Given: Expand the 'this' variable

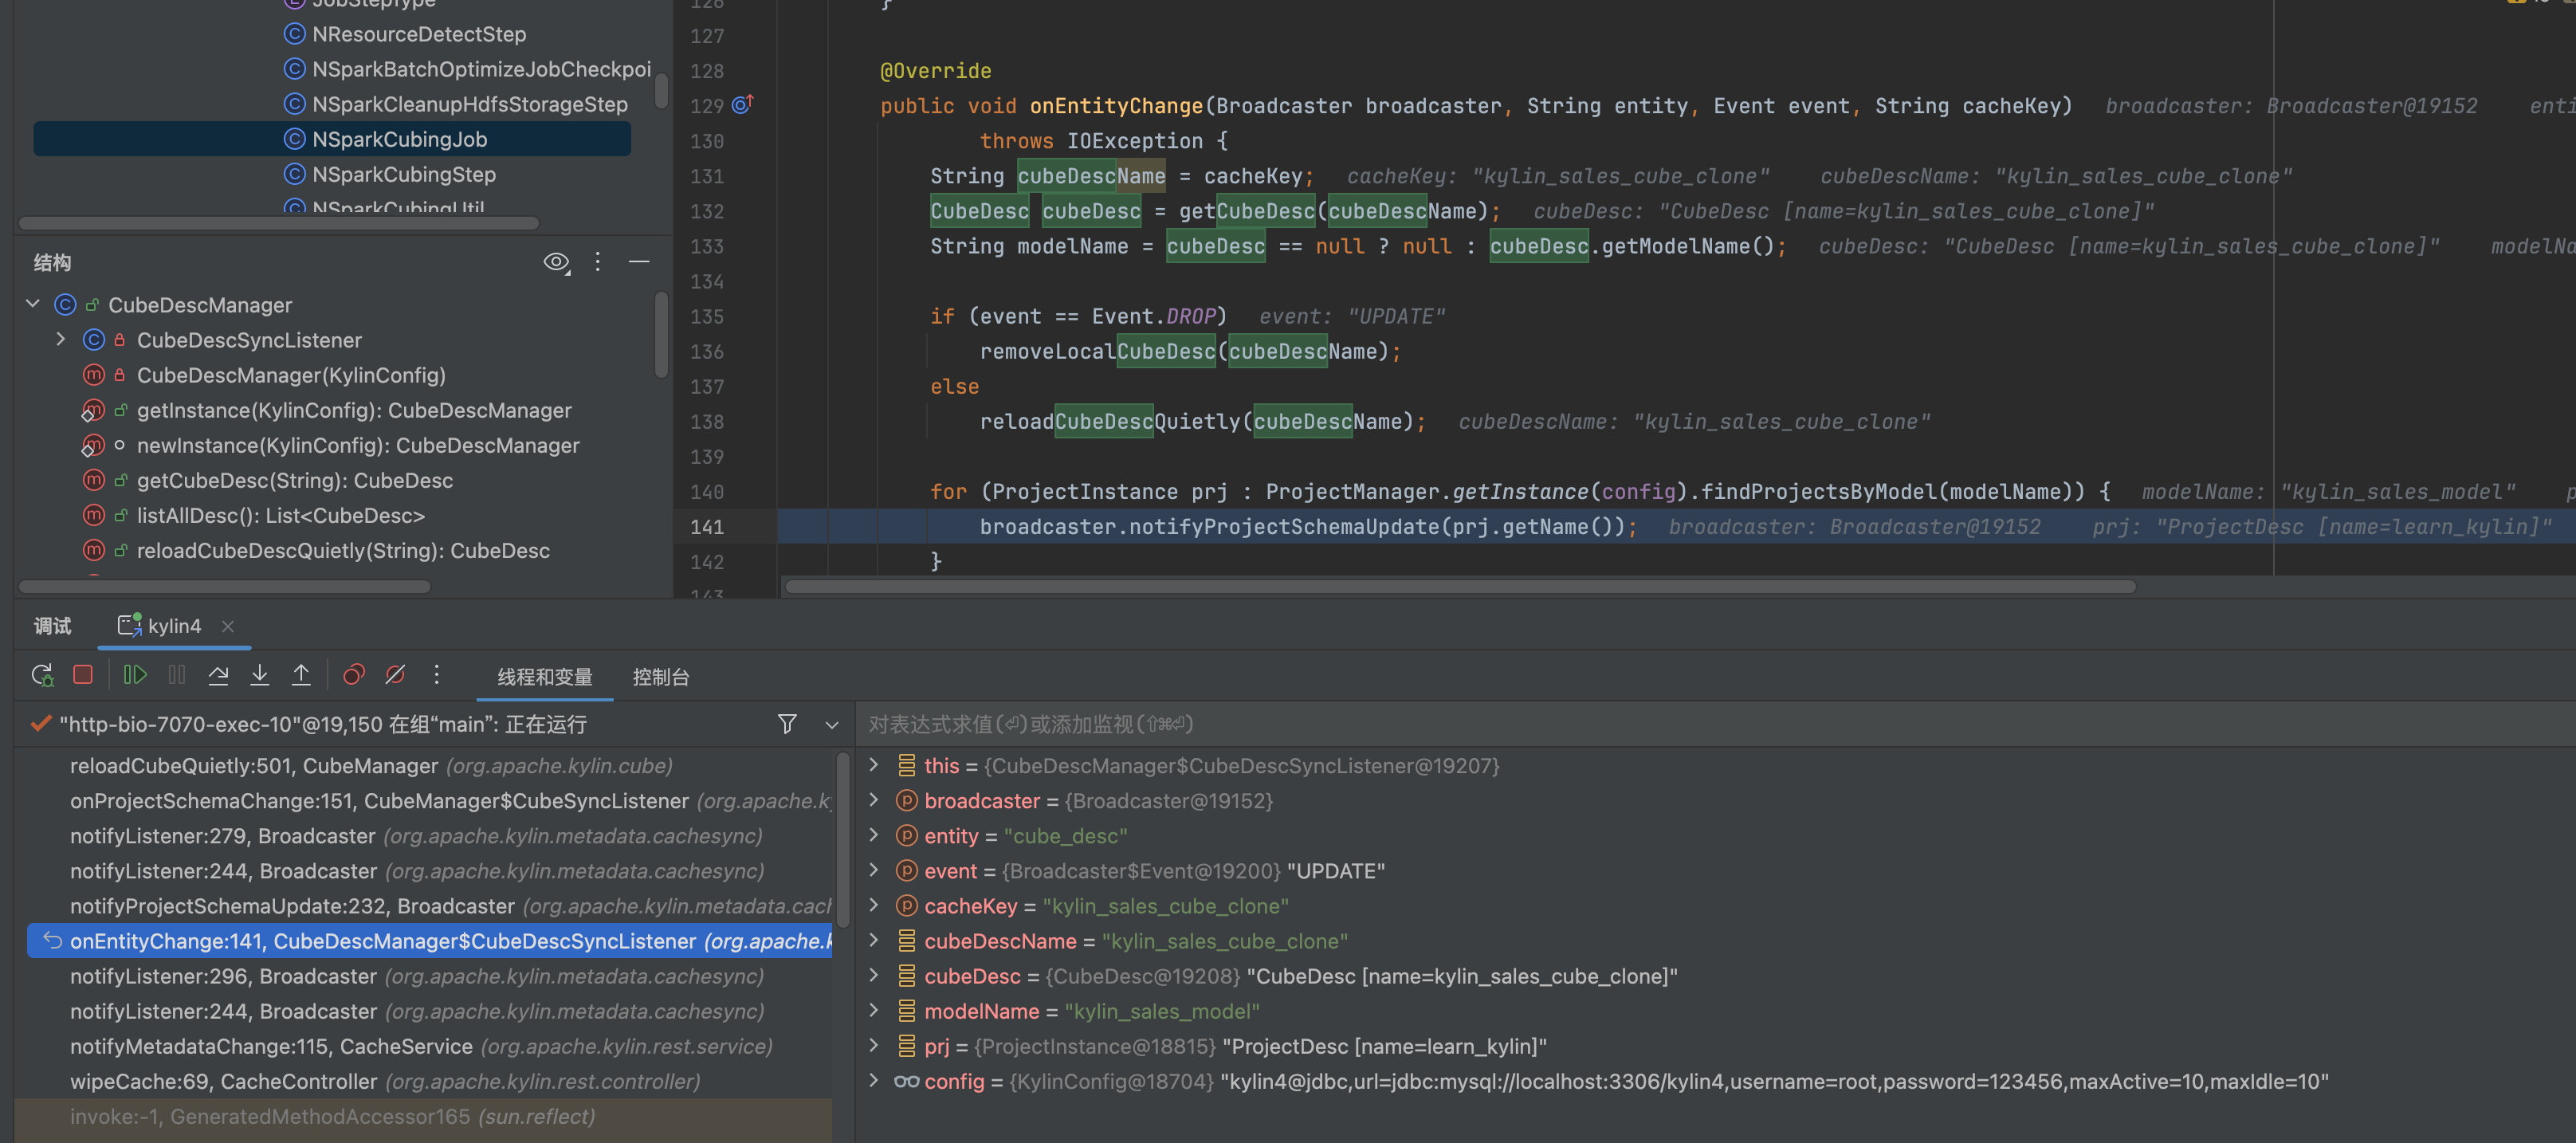Looking at the screenshot, I should point(874,766).
